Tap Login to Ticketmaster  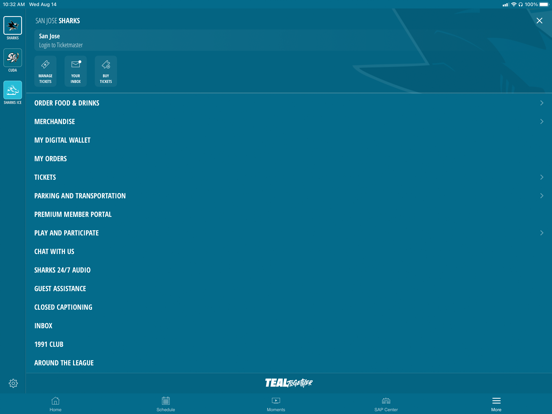pyautogui.click(x=61, y=45)
